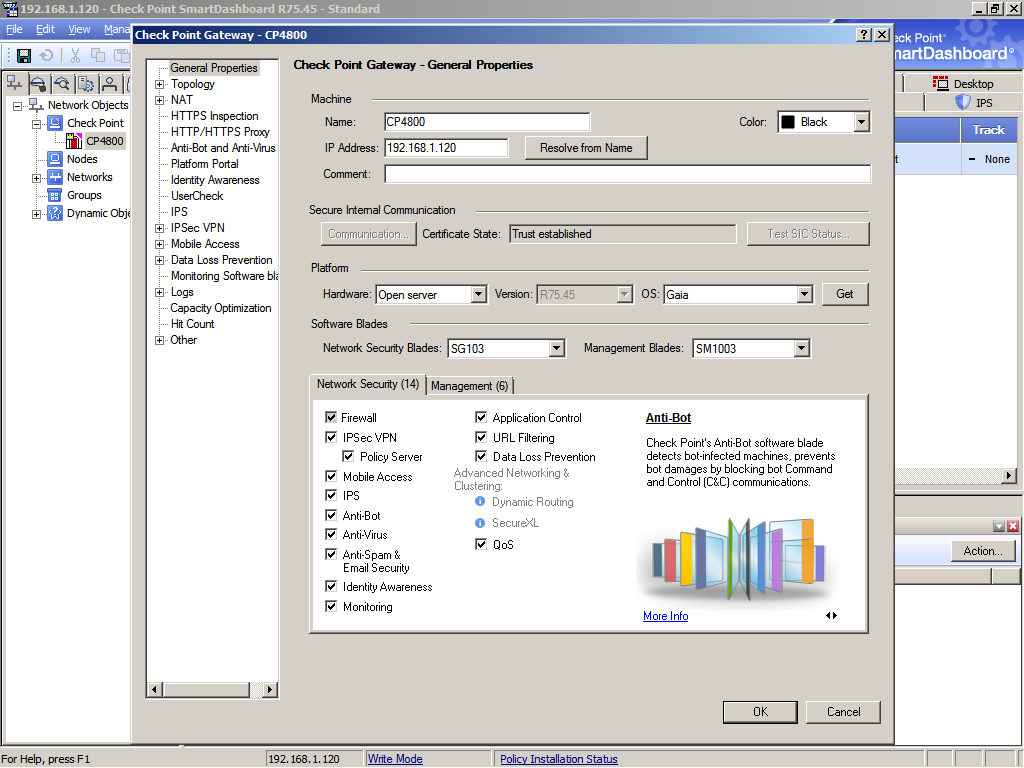Click the blade description previous/next arrows

[x=831, y=615]
